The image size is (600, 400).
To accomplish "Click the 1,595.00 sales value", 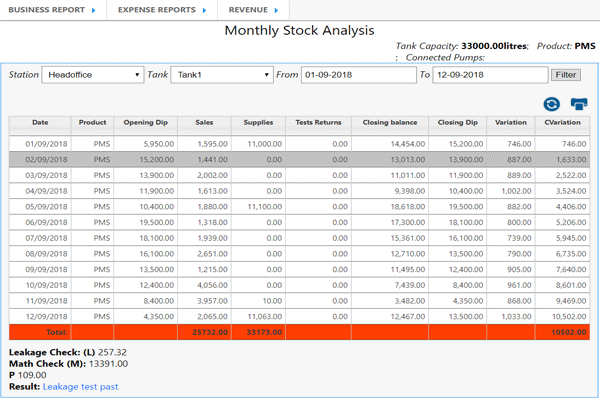I will (213, 144).
